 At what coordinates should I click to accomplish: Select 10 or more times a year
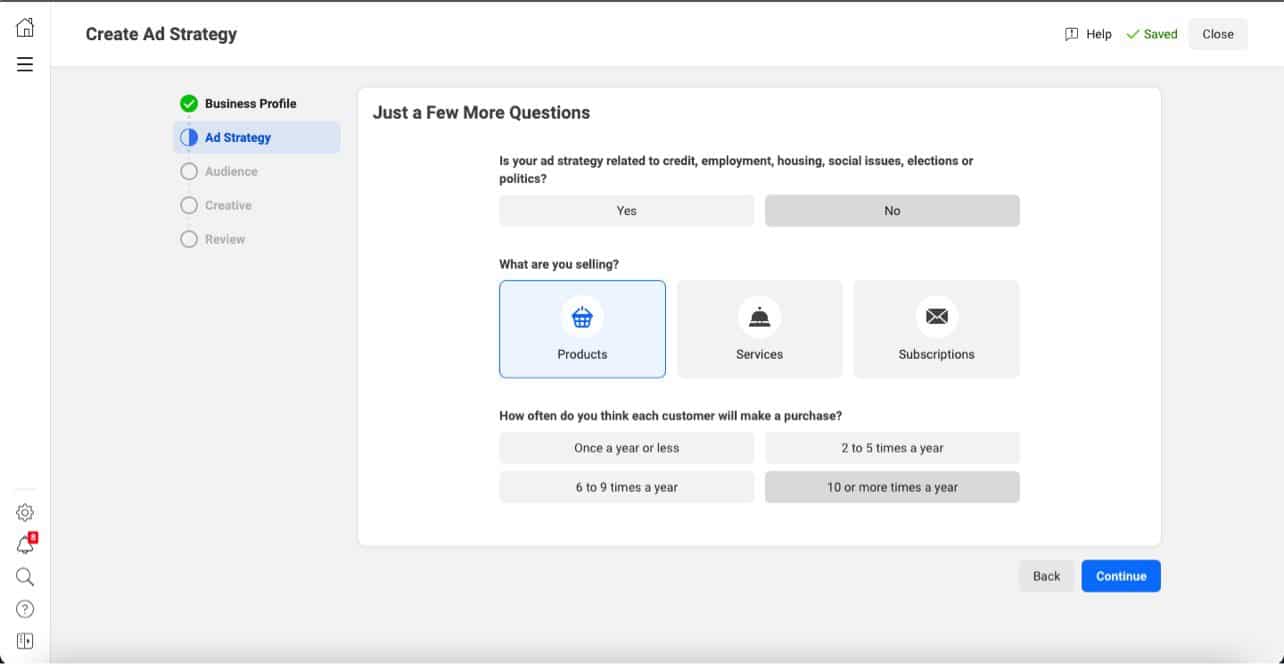pyautogui.click(x=892, y=487)
